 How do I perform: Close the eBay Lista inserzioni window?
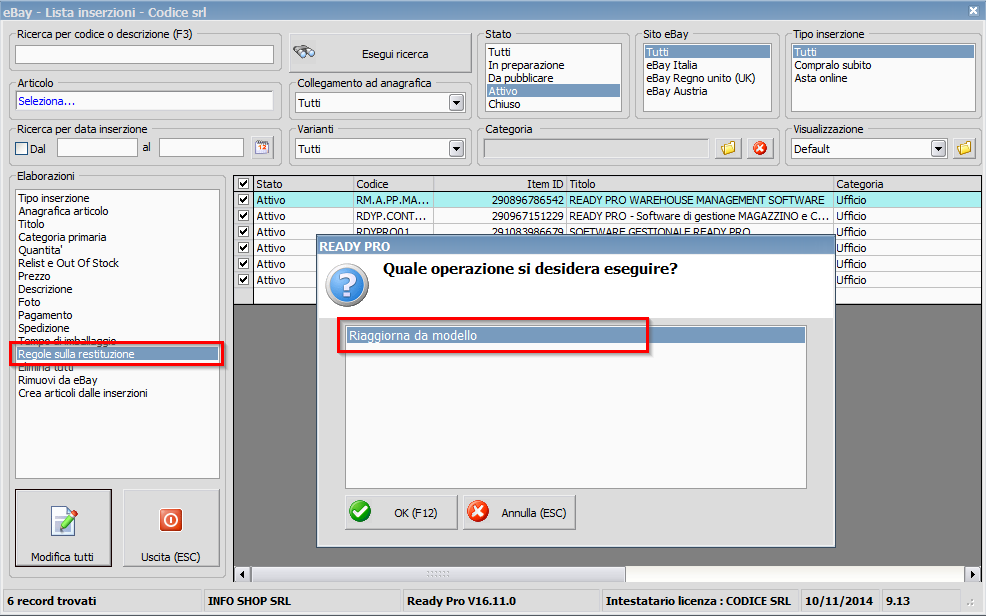pos(973,11)
